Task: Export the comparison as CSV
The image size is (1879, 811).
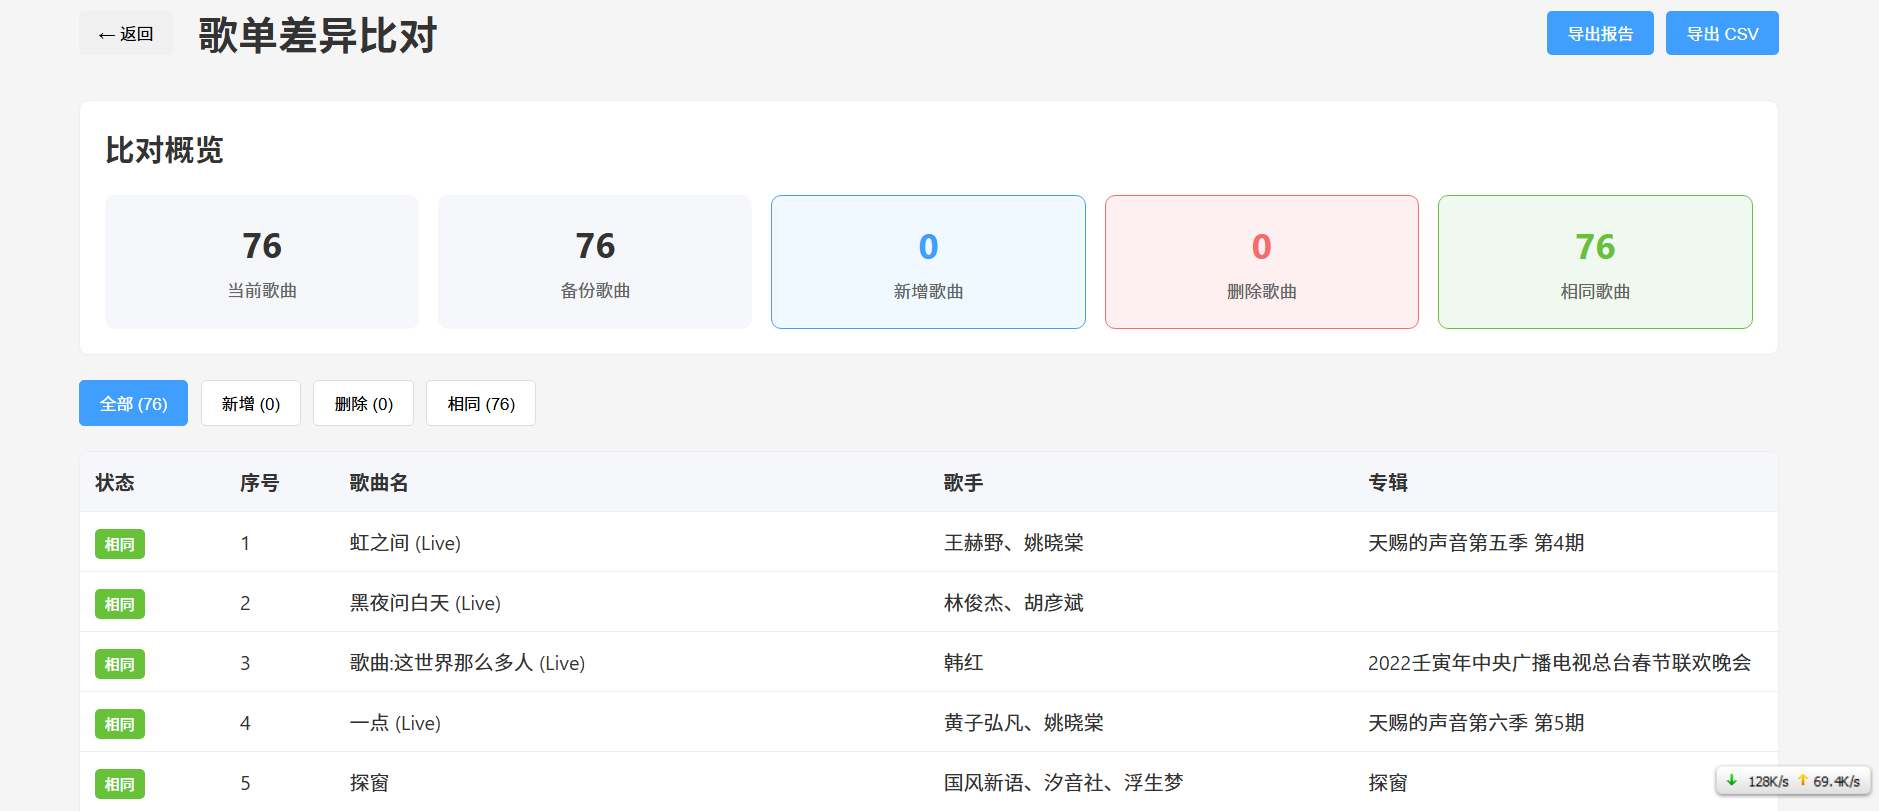Action: point(1721,34)
